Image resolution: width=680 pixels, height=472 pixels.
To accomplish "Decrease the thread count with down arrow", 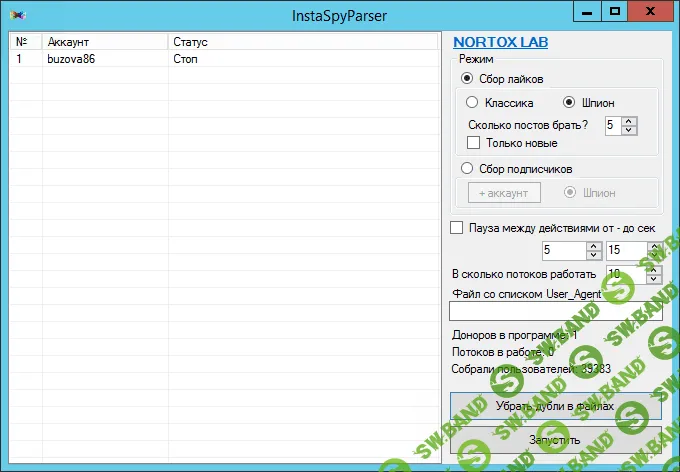I will (654, 279).
